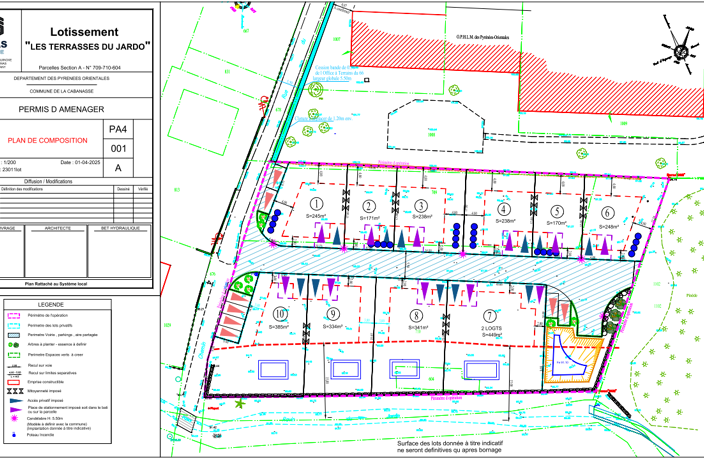
Task: Click the green trees to plant legend symbol
Action: (x=14, y=344)
